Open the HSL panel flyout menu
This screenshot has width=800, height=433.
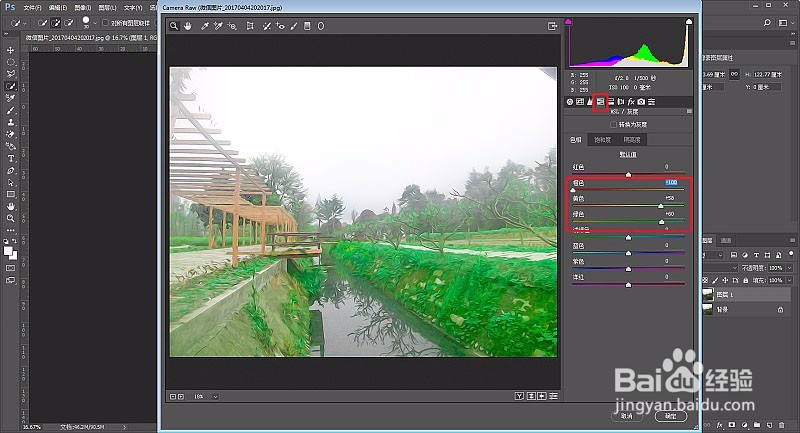tap(689, 111)
